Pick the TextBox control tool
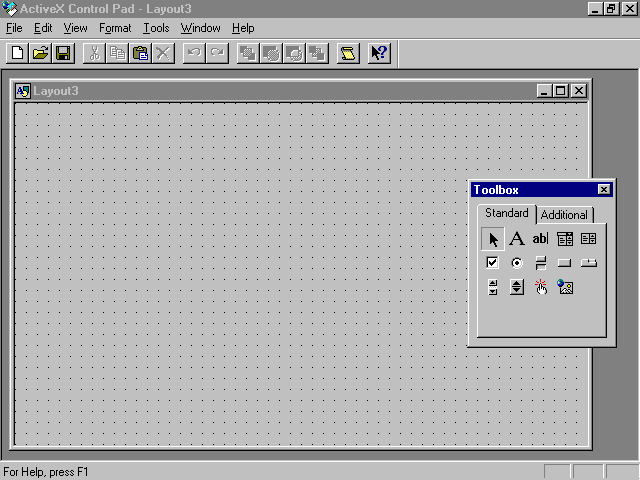 click(540, 239)
